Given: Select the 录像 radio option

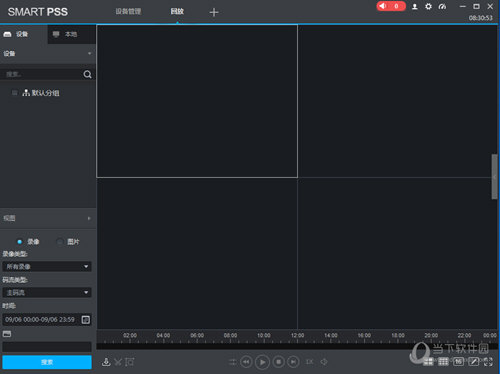Looking at the screenshot, I should [x=20, y=242].
